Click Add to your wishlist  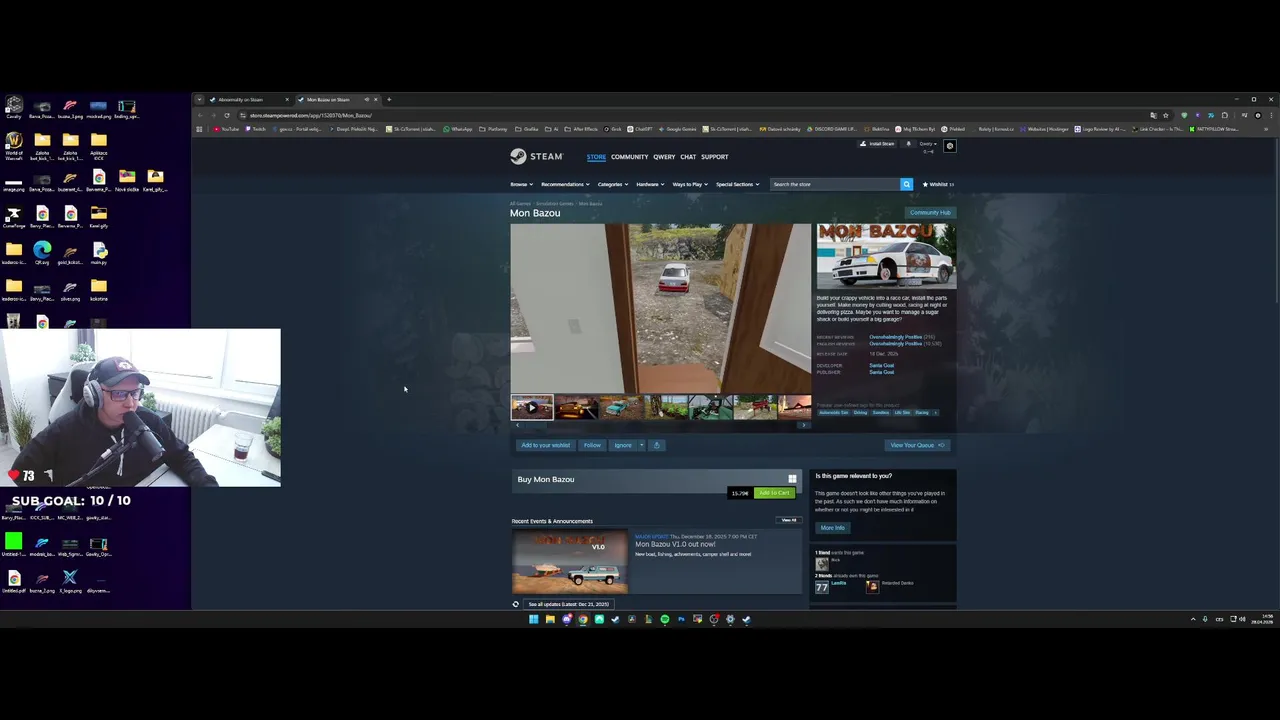click(545, 445)
